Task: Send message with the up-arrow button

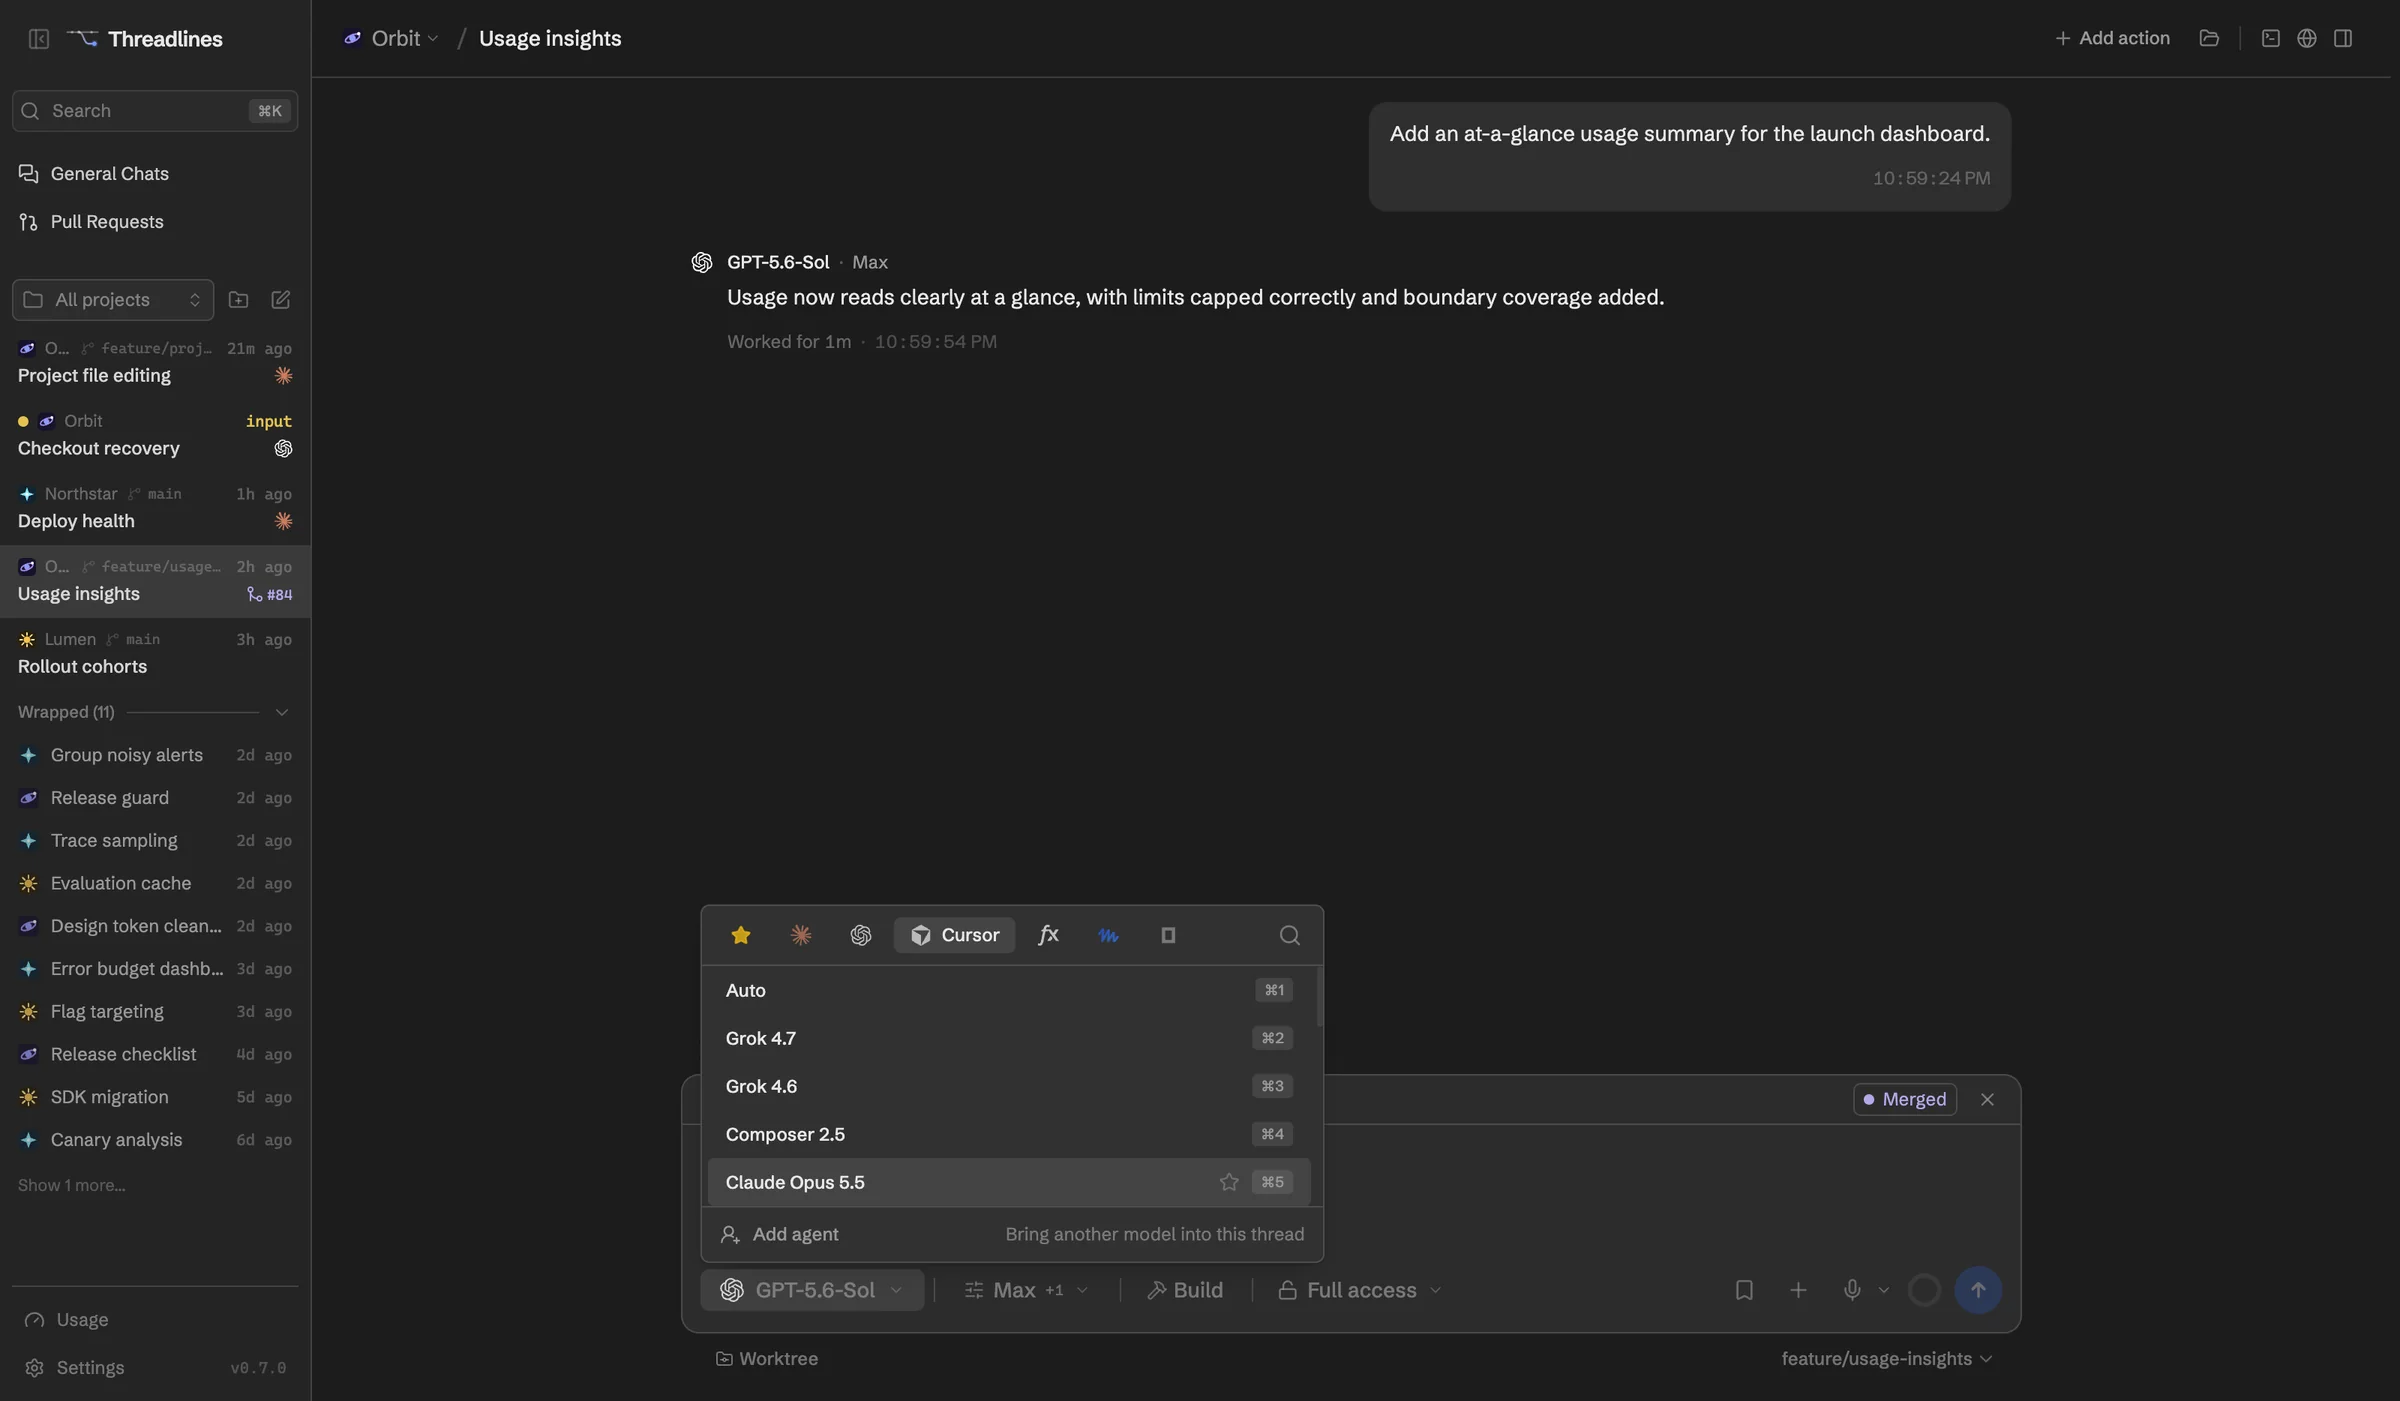Action: pos(1978,1290)
